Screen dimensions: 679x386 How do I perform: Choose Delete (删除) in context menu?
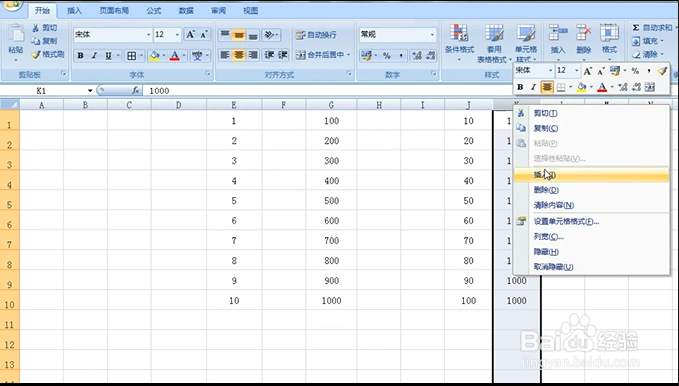pyautogui.click(x=591, y=190)
